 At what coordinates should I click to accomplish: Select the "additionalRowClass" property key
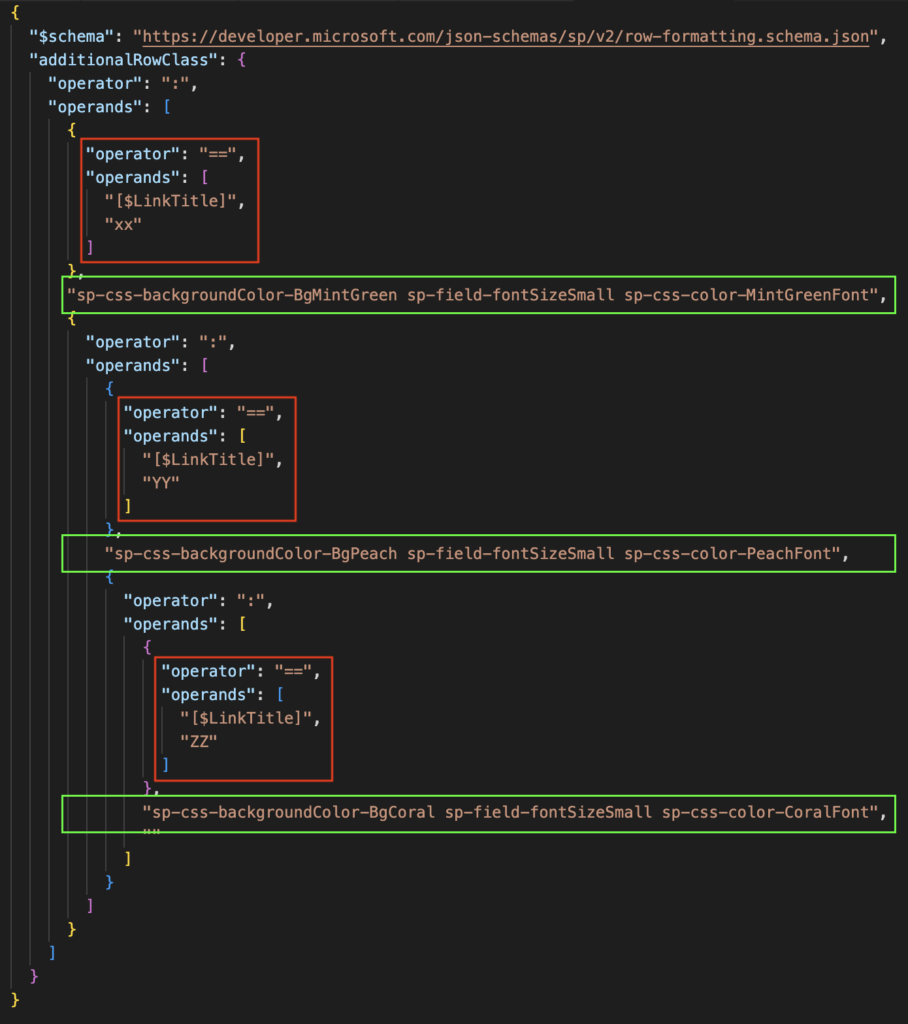click(x=123, y=60)
